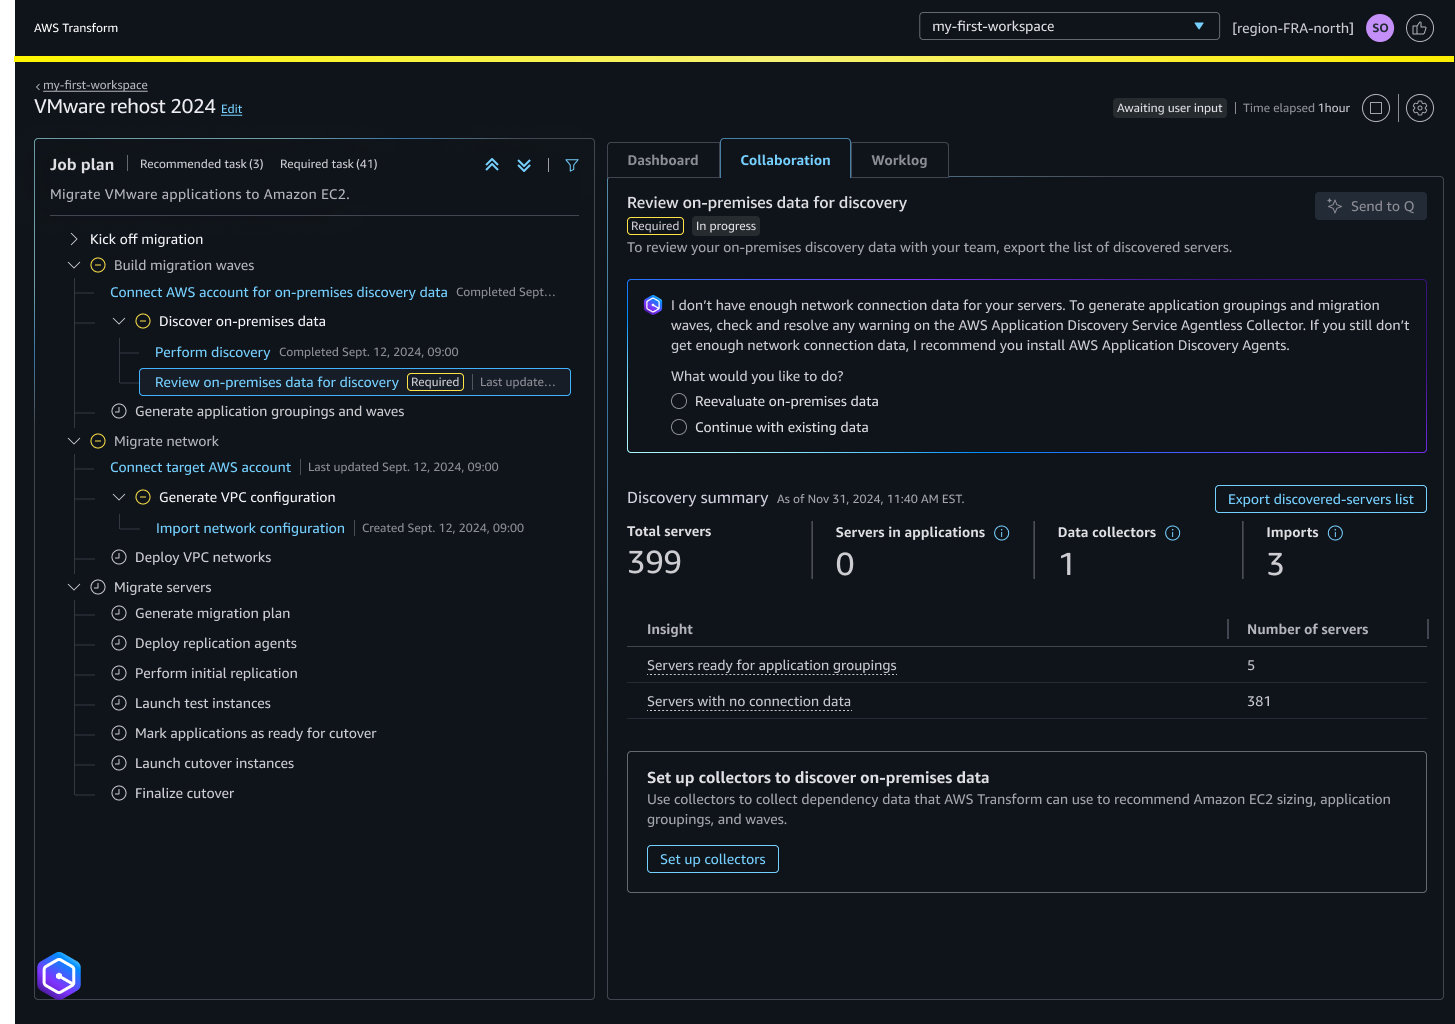Click the stop job square icon
This screenshot has height=1024, width=1455.
coord(1376,108)
